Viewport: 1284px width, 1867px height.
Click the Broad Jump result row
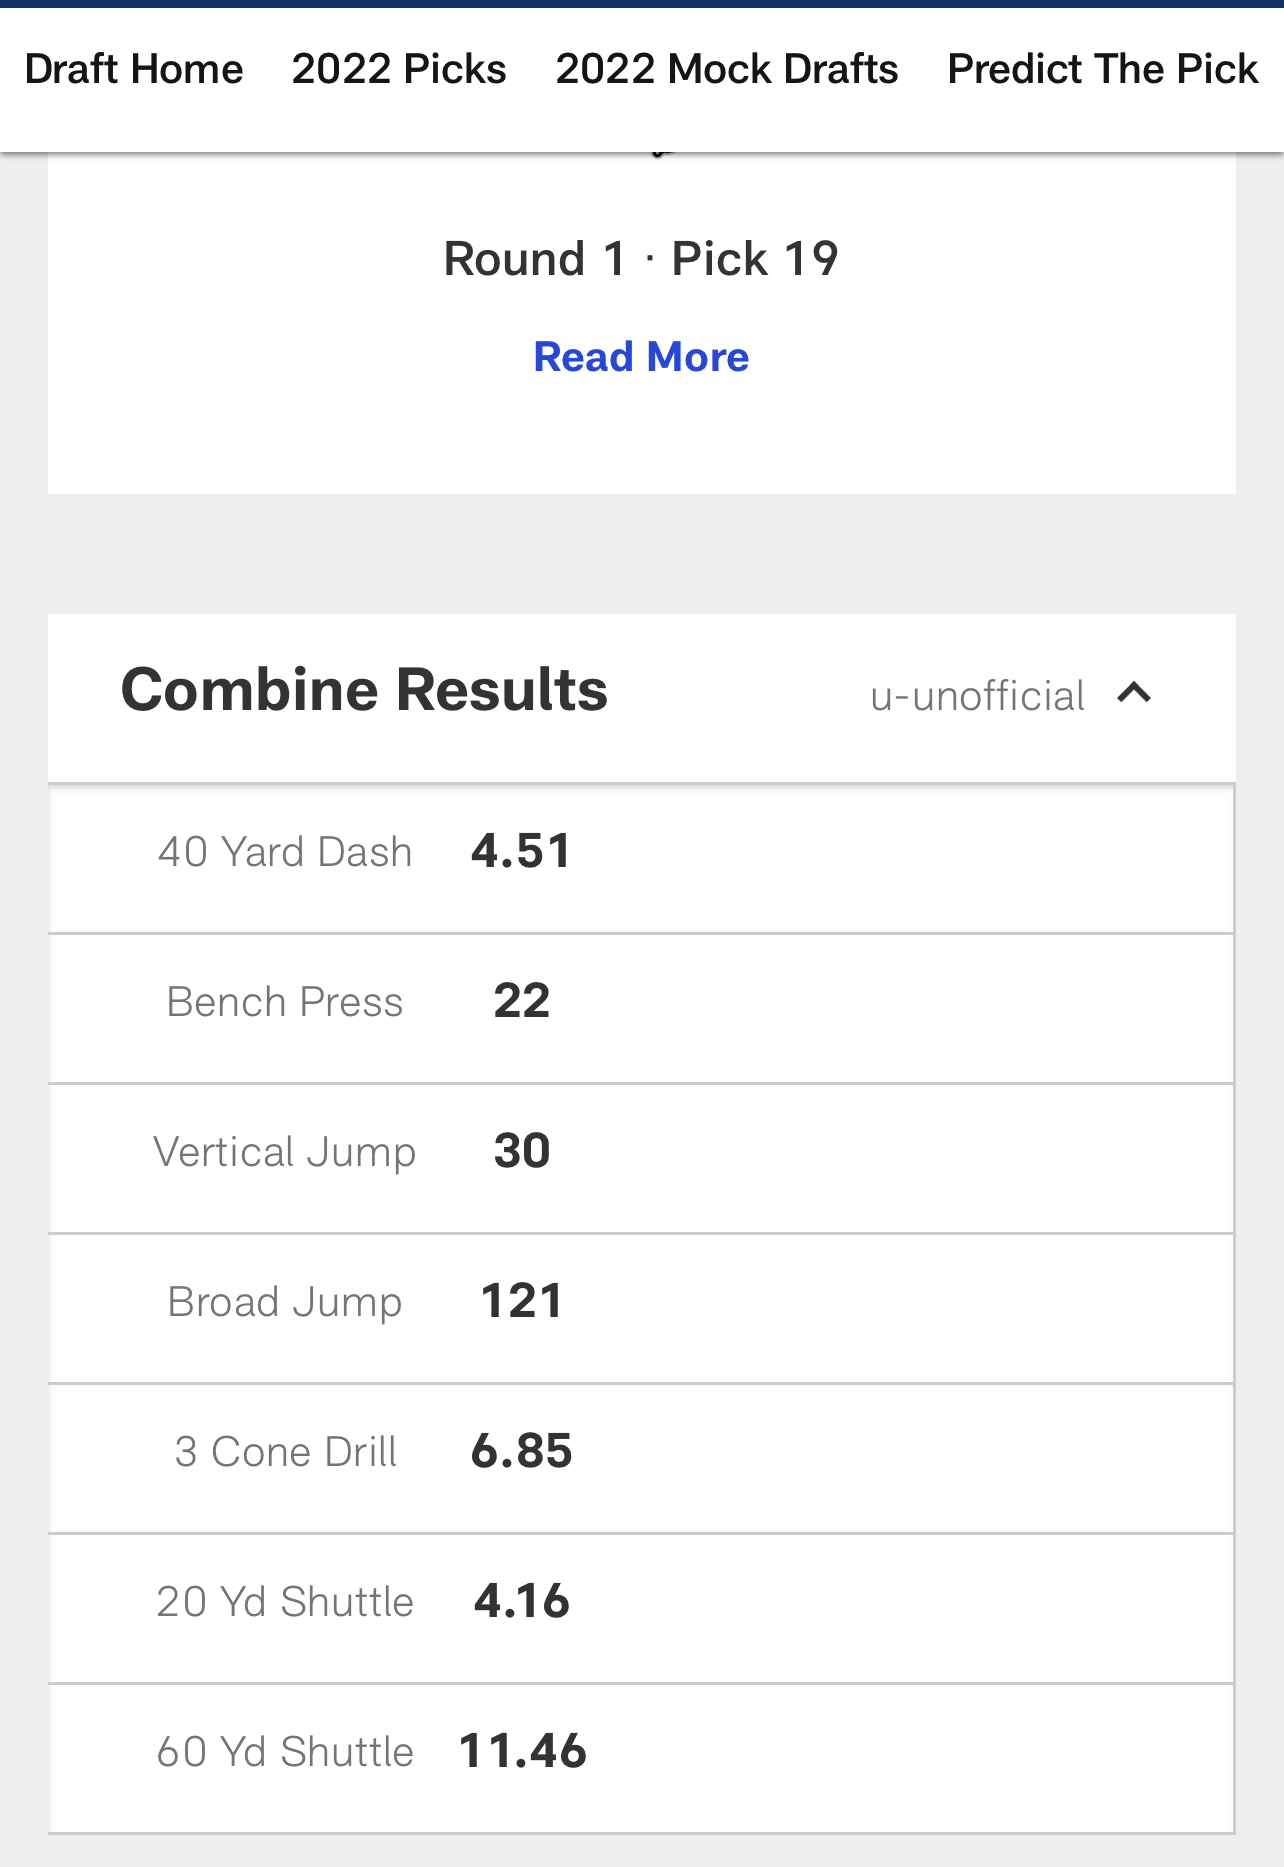click(x=641, y=1309)
